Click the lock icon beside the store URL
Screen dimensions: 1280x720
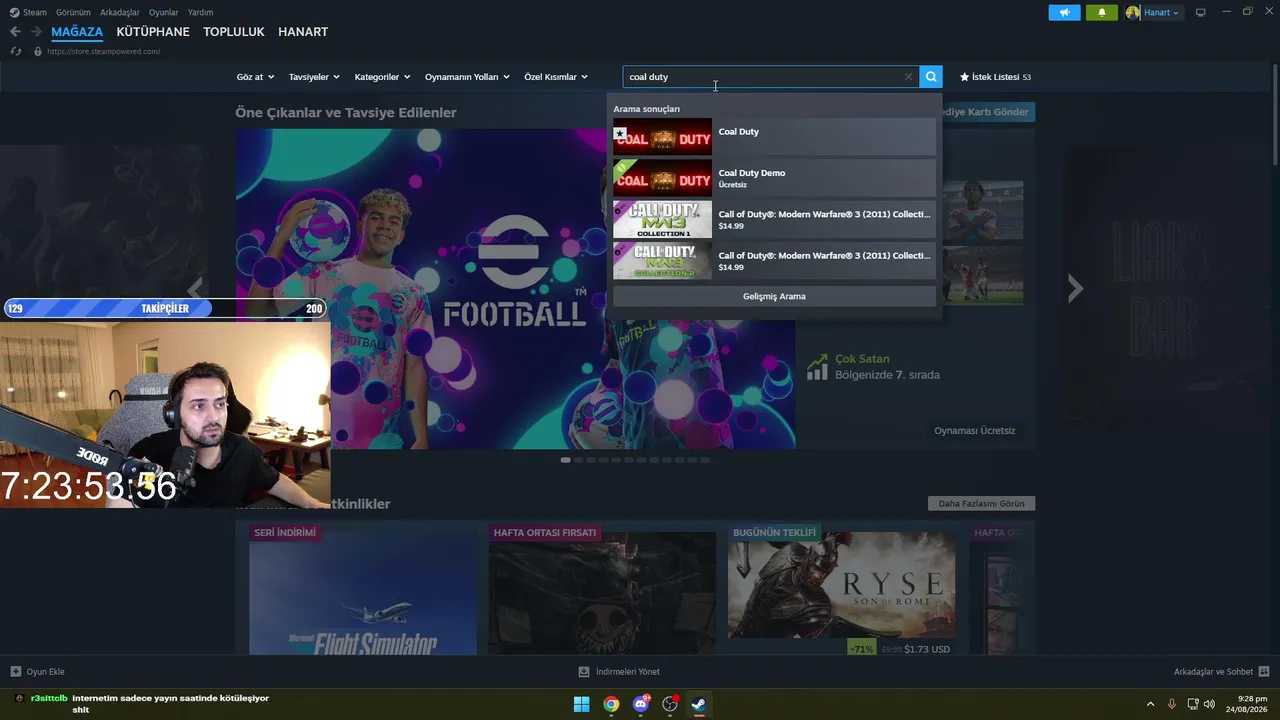38,51
